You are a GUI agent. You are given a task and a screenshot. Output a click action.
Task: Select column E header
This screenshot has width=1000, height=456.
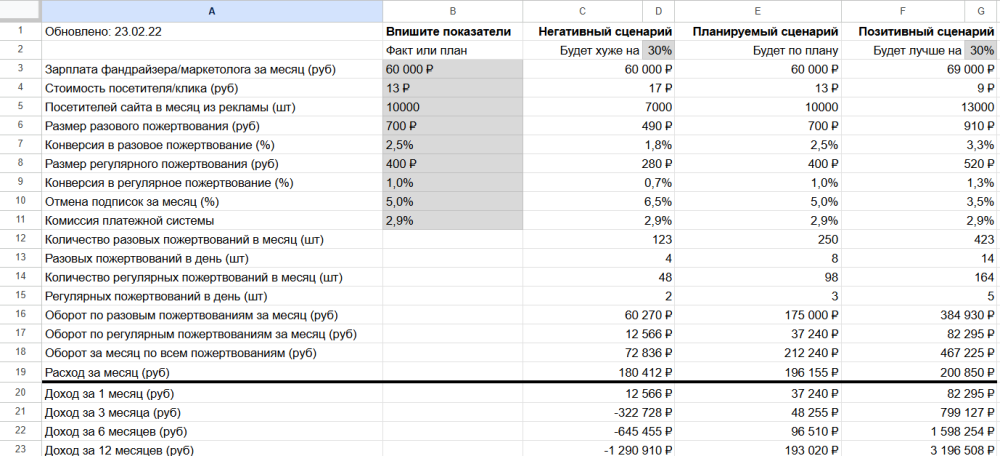click(758, 11)
